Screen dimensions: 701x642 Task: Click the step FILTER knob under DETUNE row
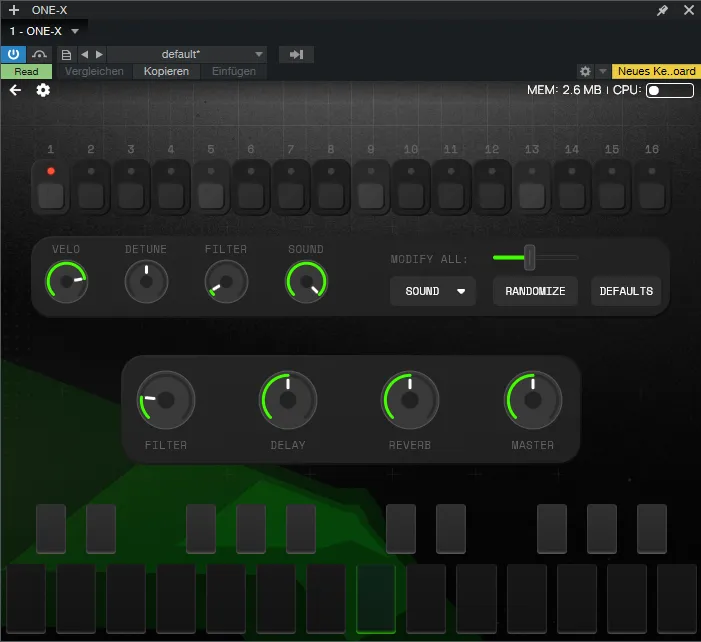point(226,282)
